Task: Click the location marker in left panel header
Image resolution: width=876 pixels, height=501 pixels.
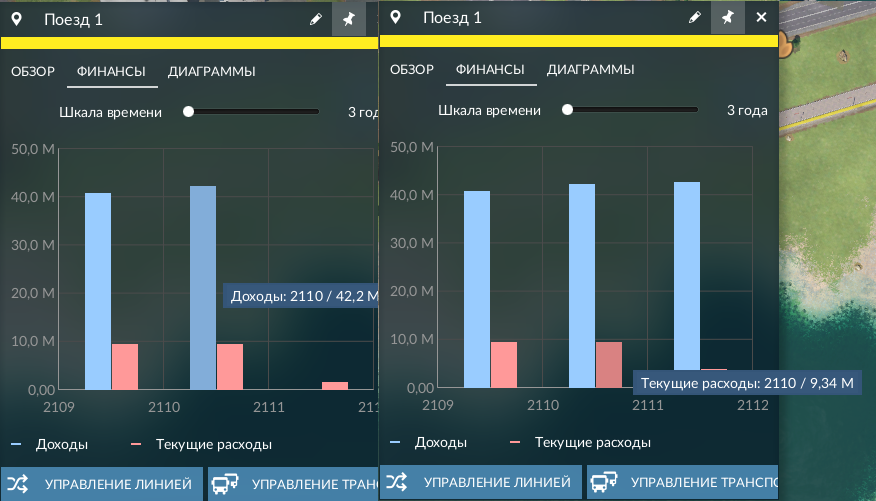Action: click(17, 20)
